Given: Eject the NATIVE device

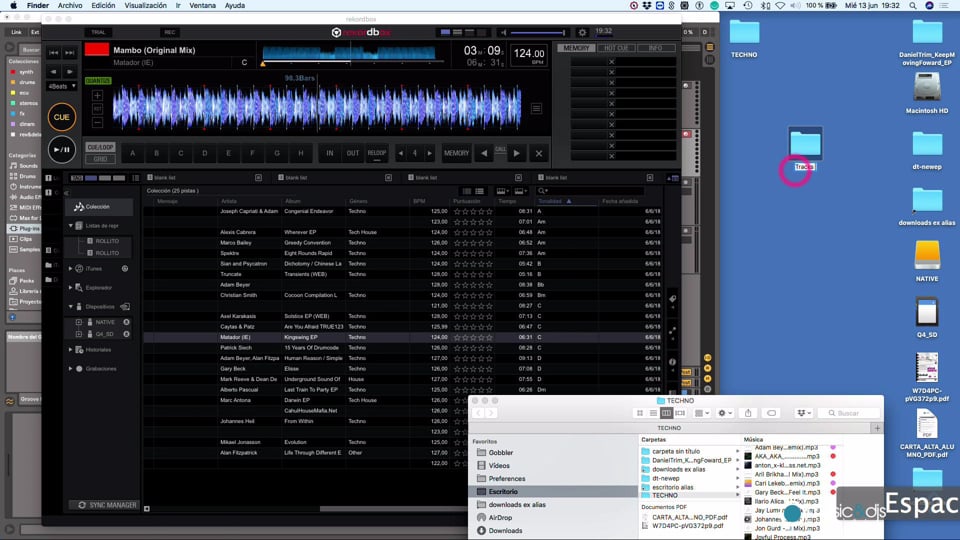Looking at the screenshot, I should pyautogui.click(x=126, y=322).
